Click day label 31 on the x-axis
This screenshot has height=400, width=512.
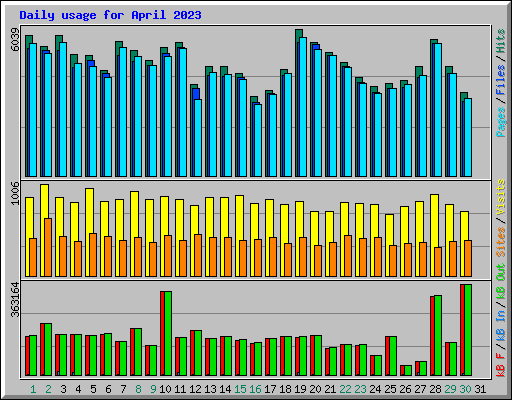click(480, 389)
